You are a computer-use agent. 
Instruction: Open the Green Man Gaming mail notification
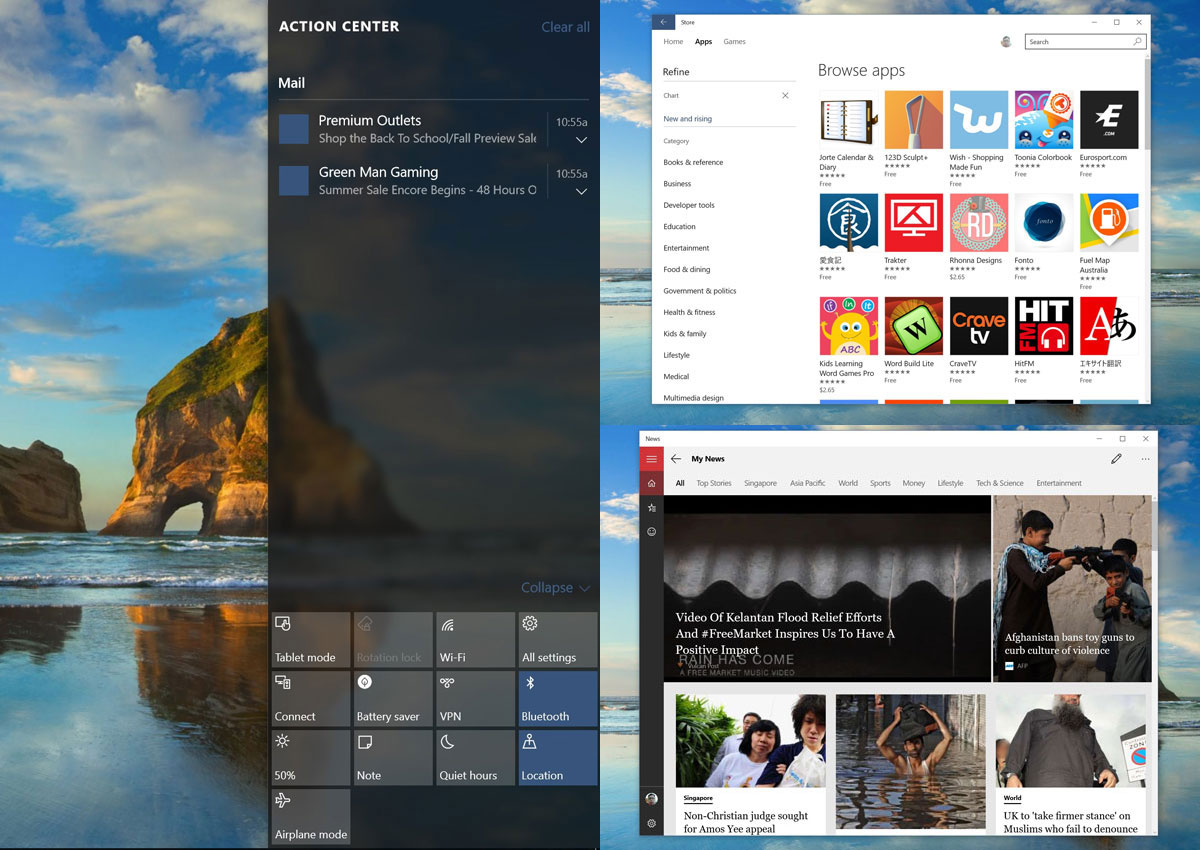433,181
